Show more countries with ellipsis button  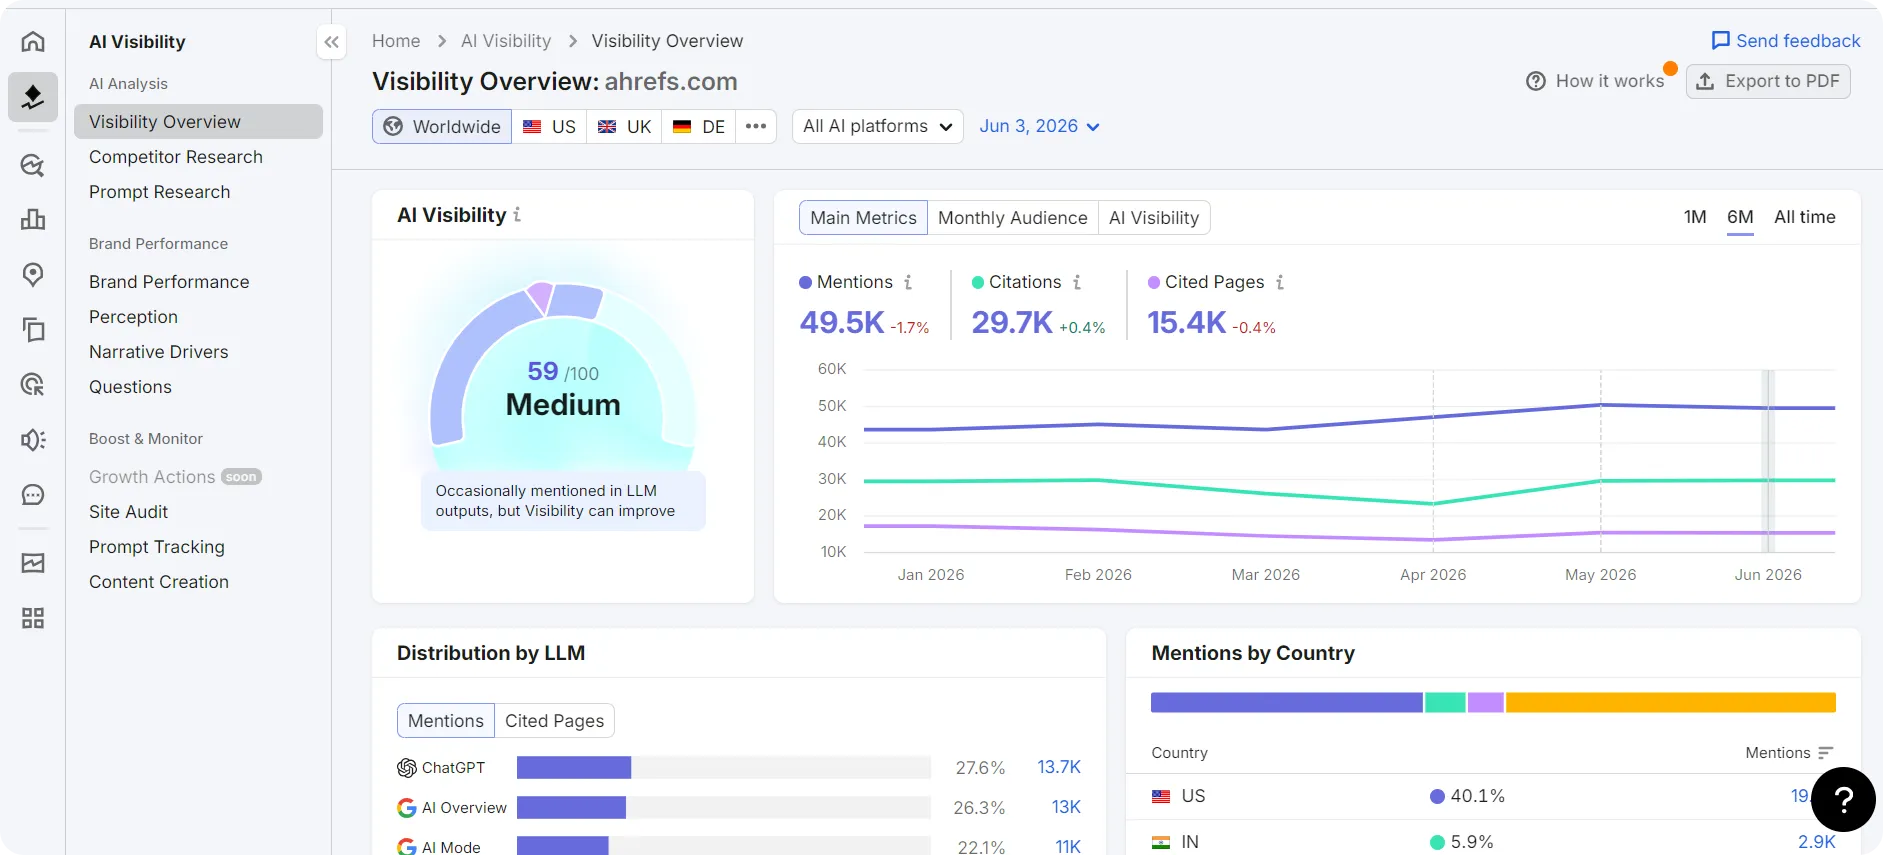[756, 127]
